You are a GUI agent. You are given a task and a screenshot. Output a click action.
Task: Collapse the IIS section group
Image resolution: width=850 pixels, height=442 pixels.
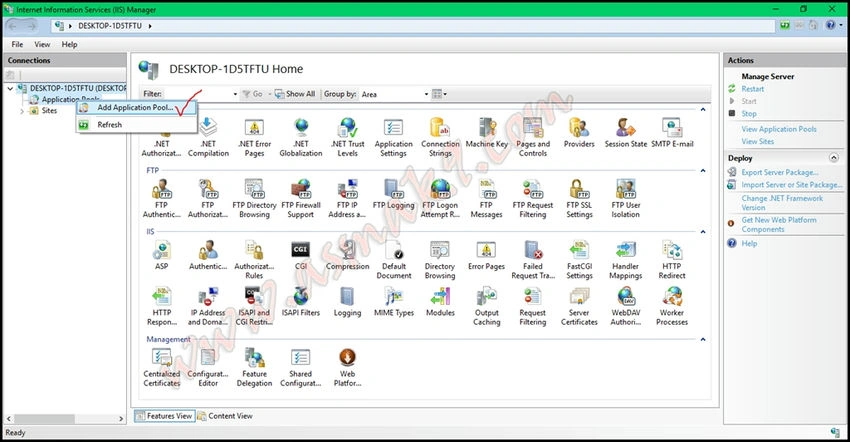click(x=703, y=232)
